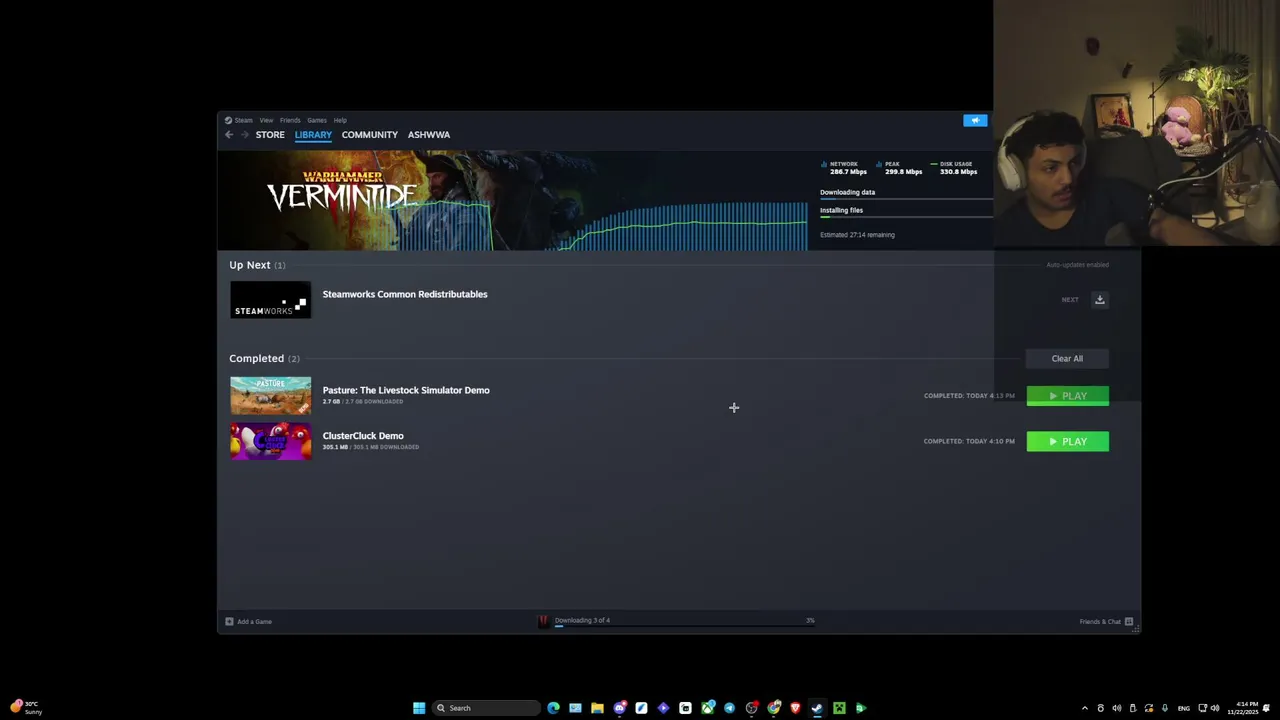Screen dimensions: 1280x720
Task: Open the View menu
Action: [x=266, y=120]
